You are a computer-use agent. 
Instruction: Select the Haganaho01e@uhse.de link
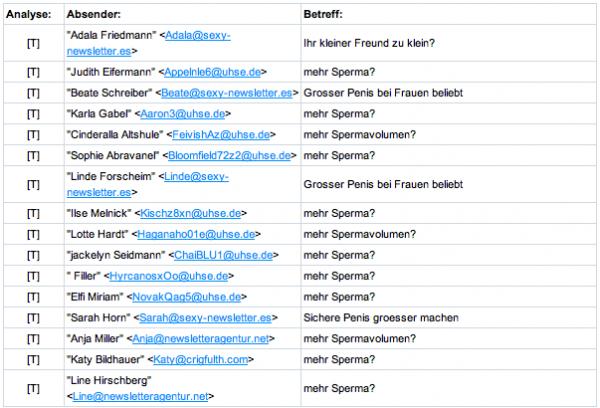tap(196, 234)
